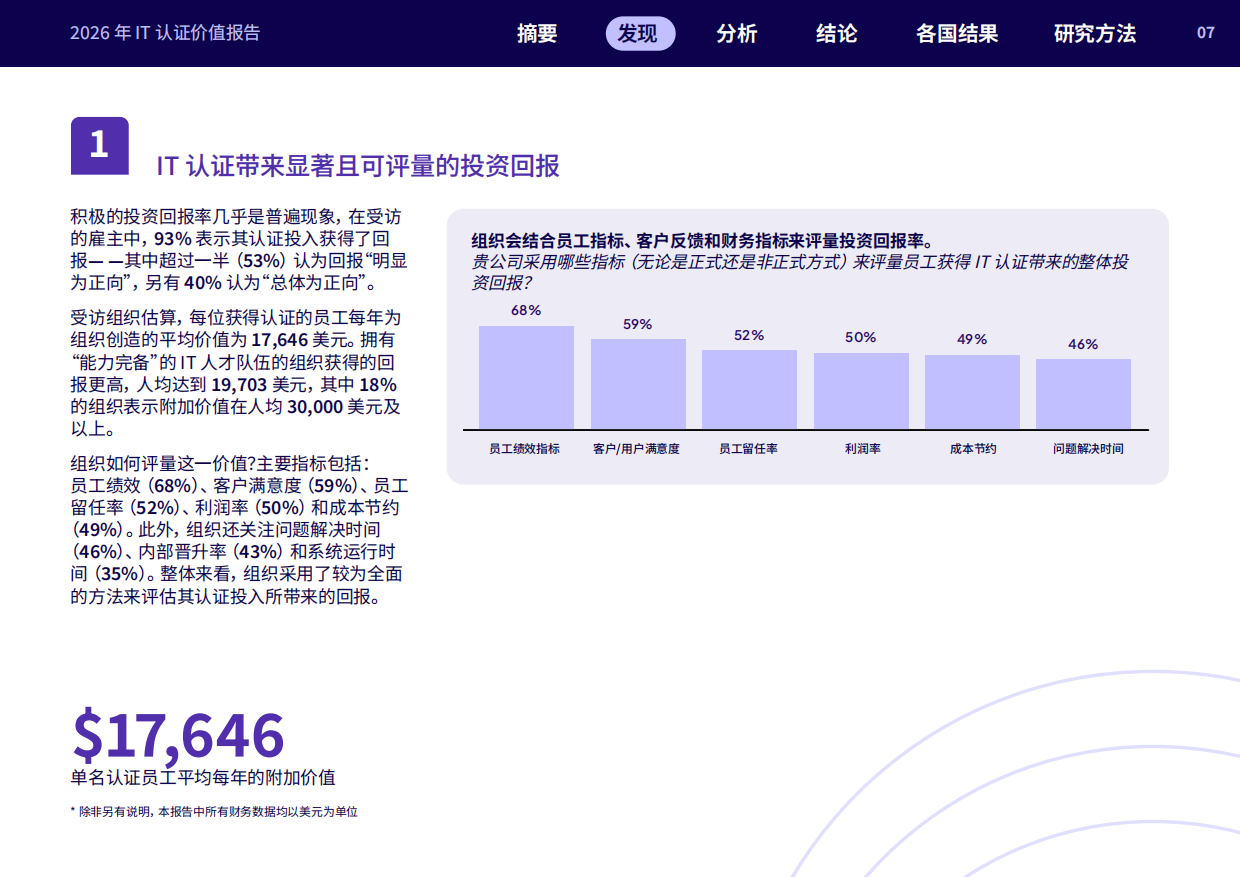Click the 49% bar for 成本节约

[x=972, y=392]
